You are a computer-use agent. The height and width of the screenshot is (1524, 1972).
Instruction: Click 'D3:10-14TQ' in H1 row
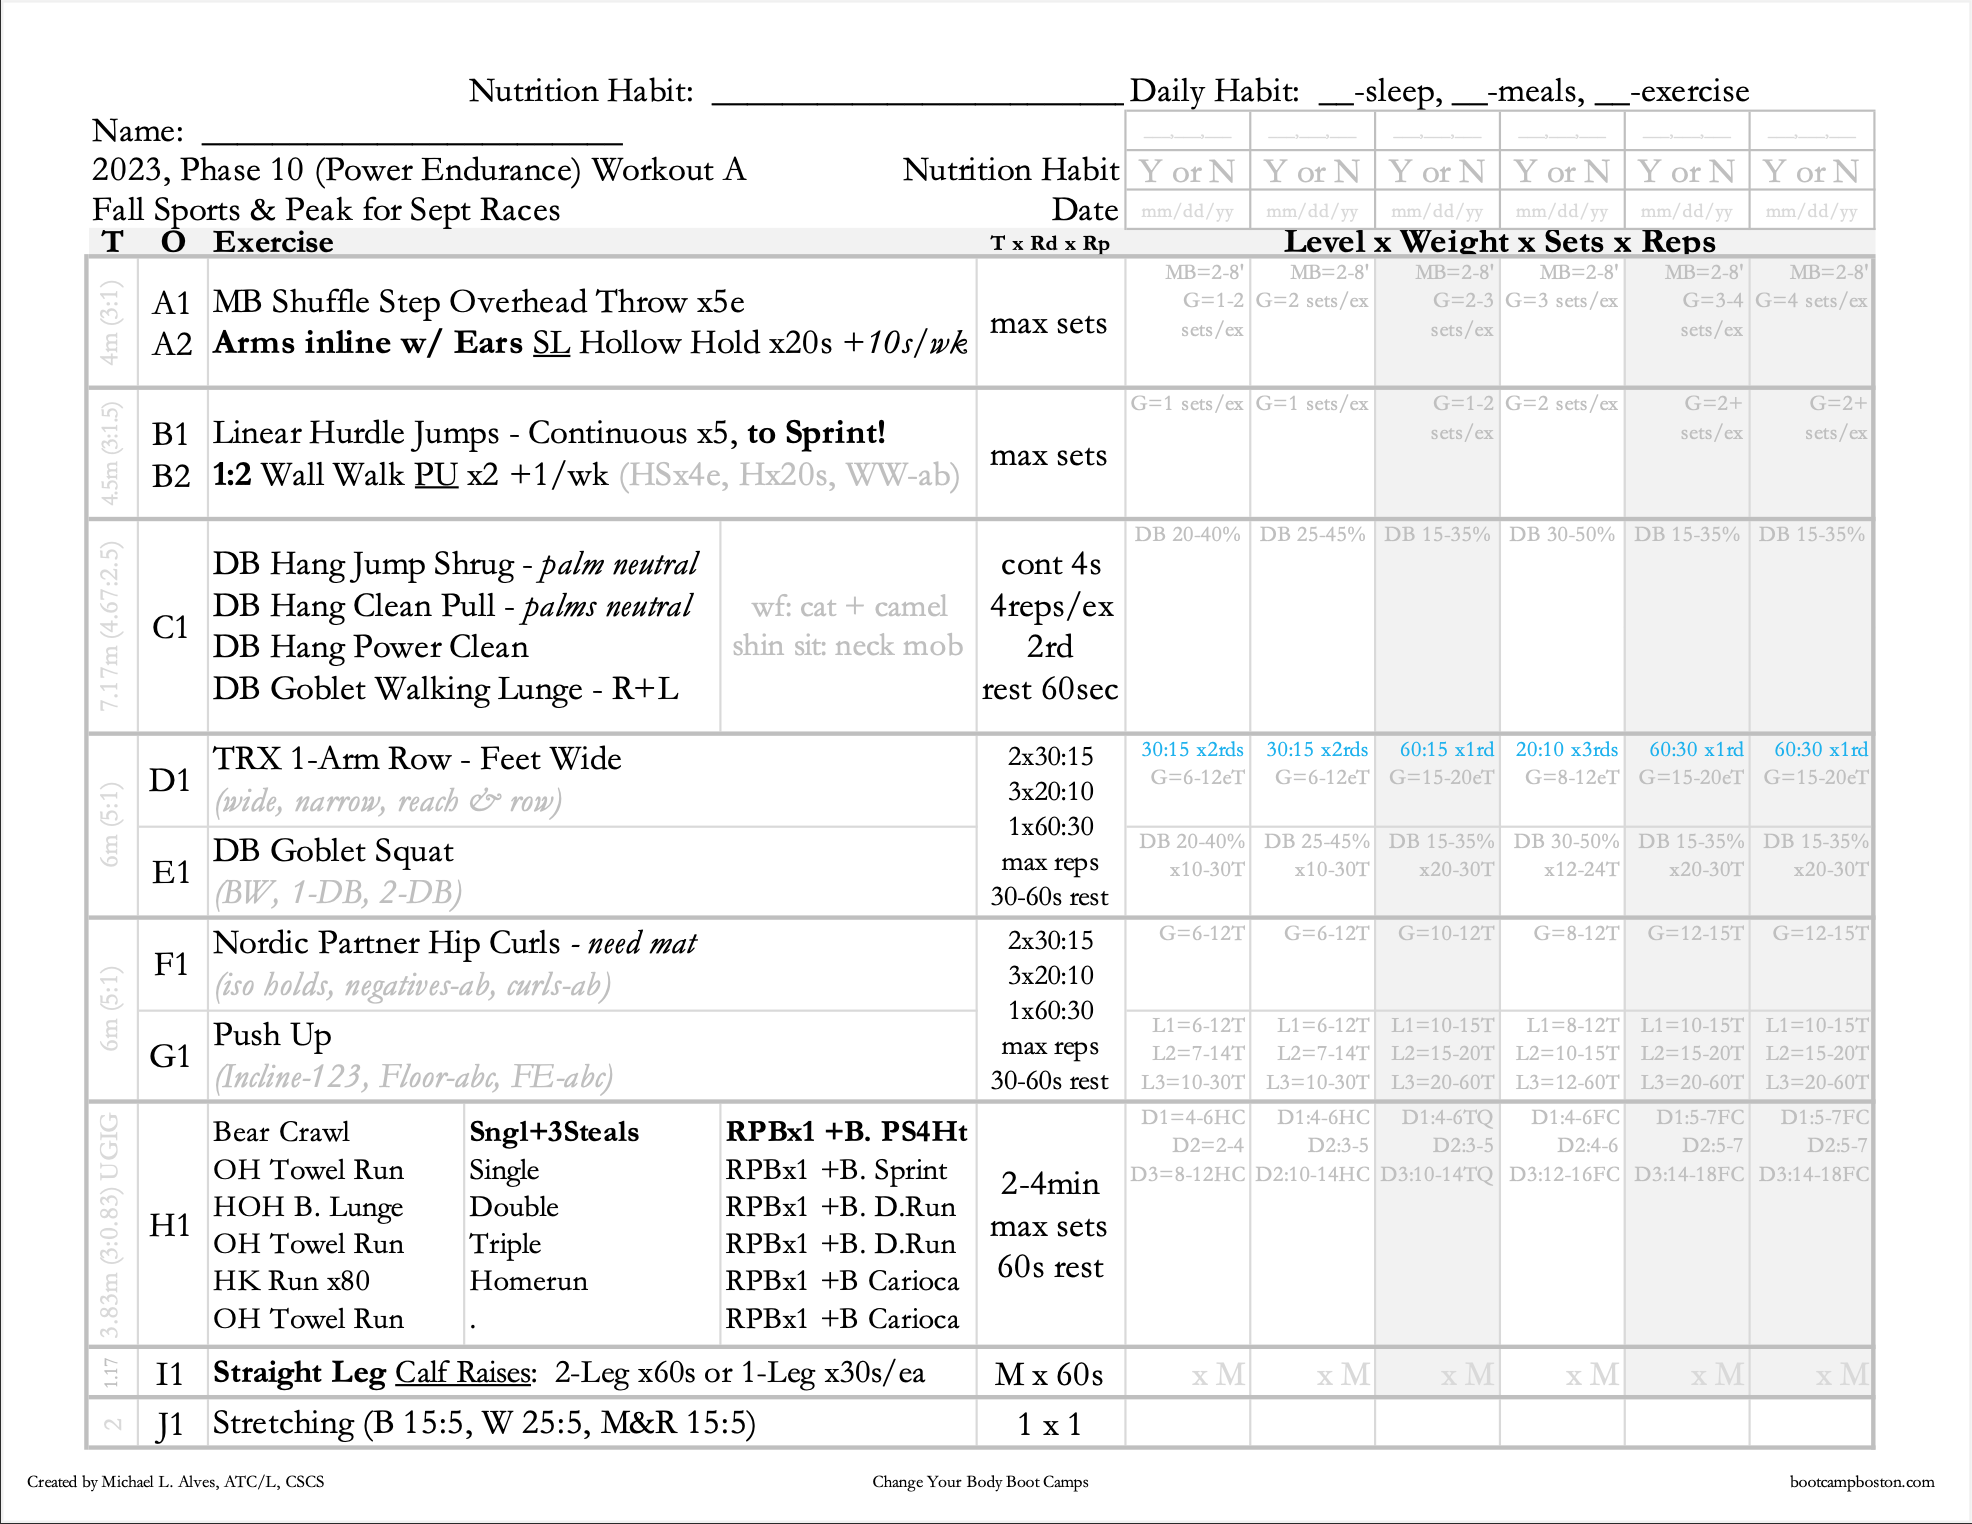point(1437,1175)
